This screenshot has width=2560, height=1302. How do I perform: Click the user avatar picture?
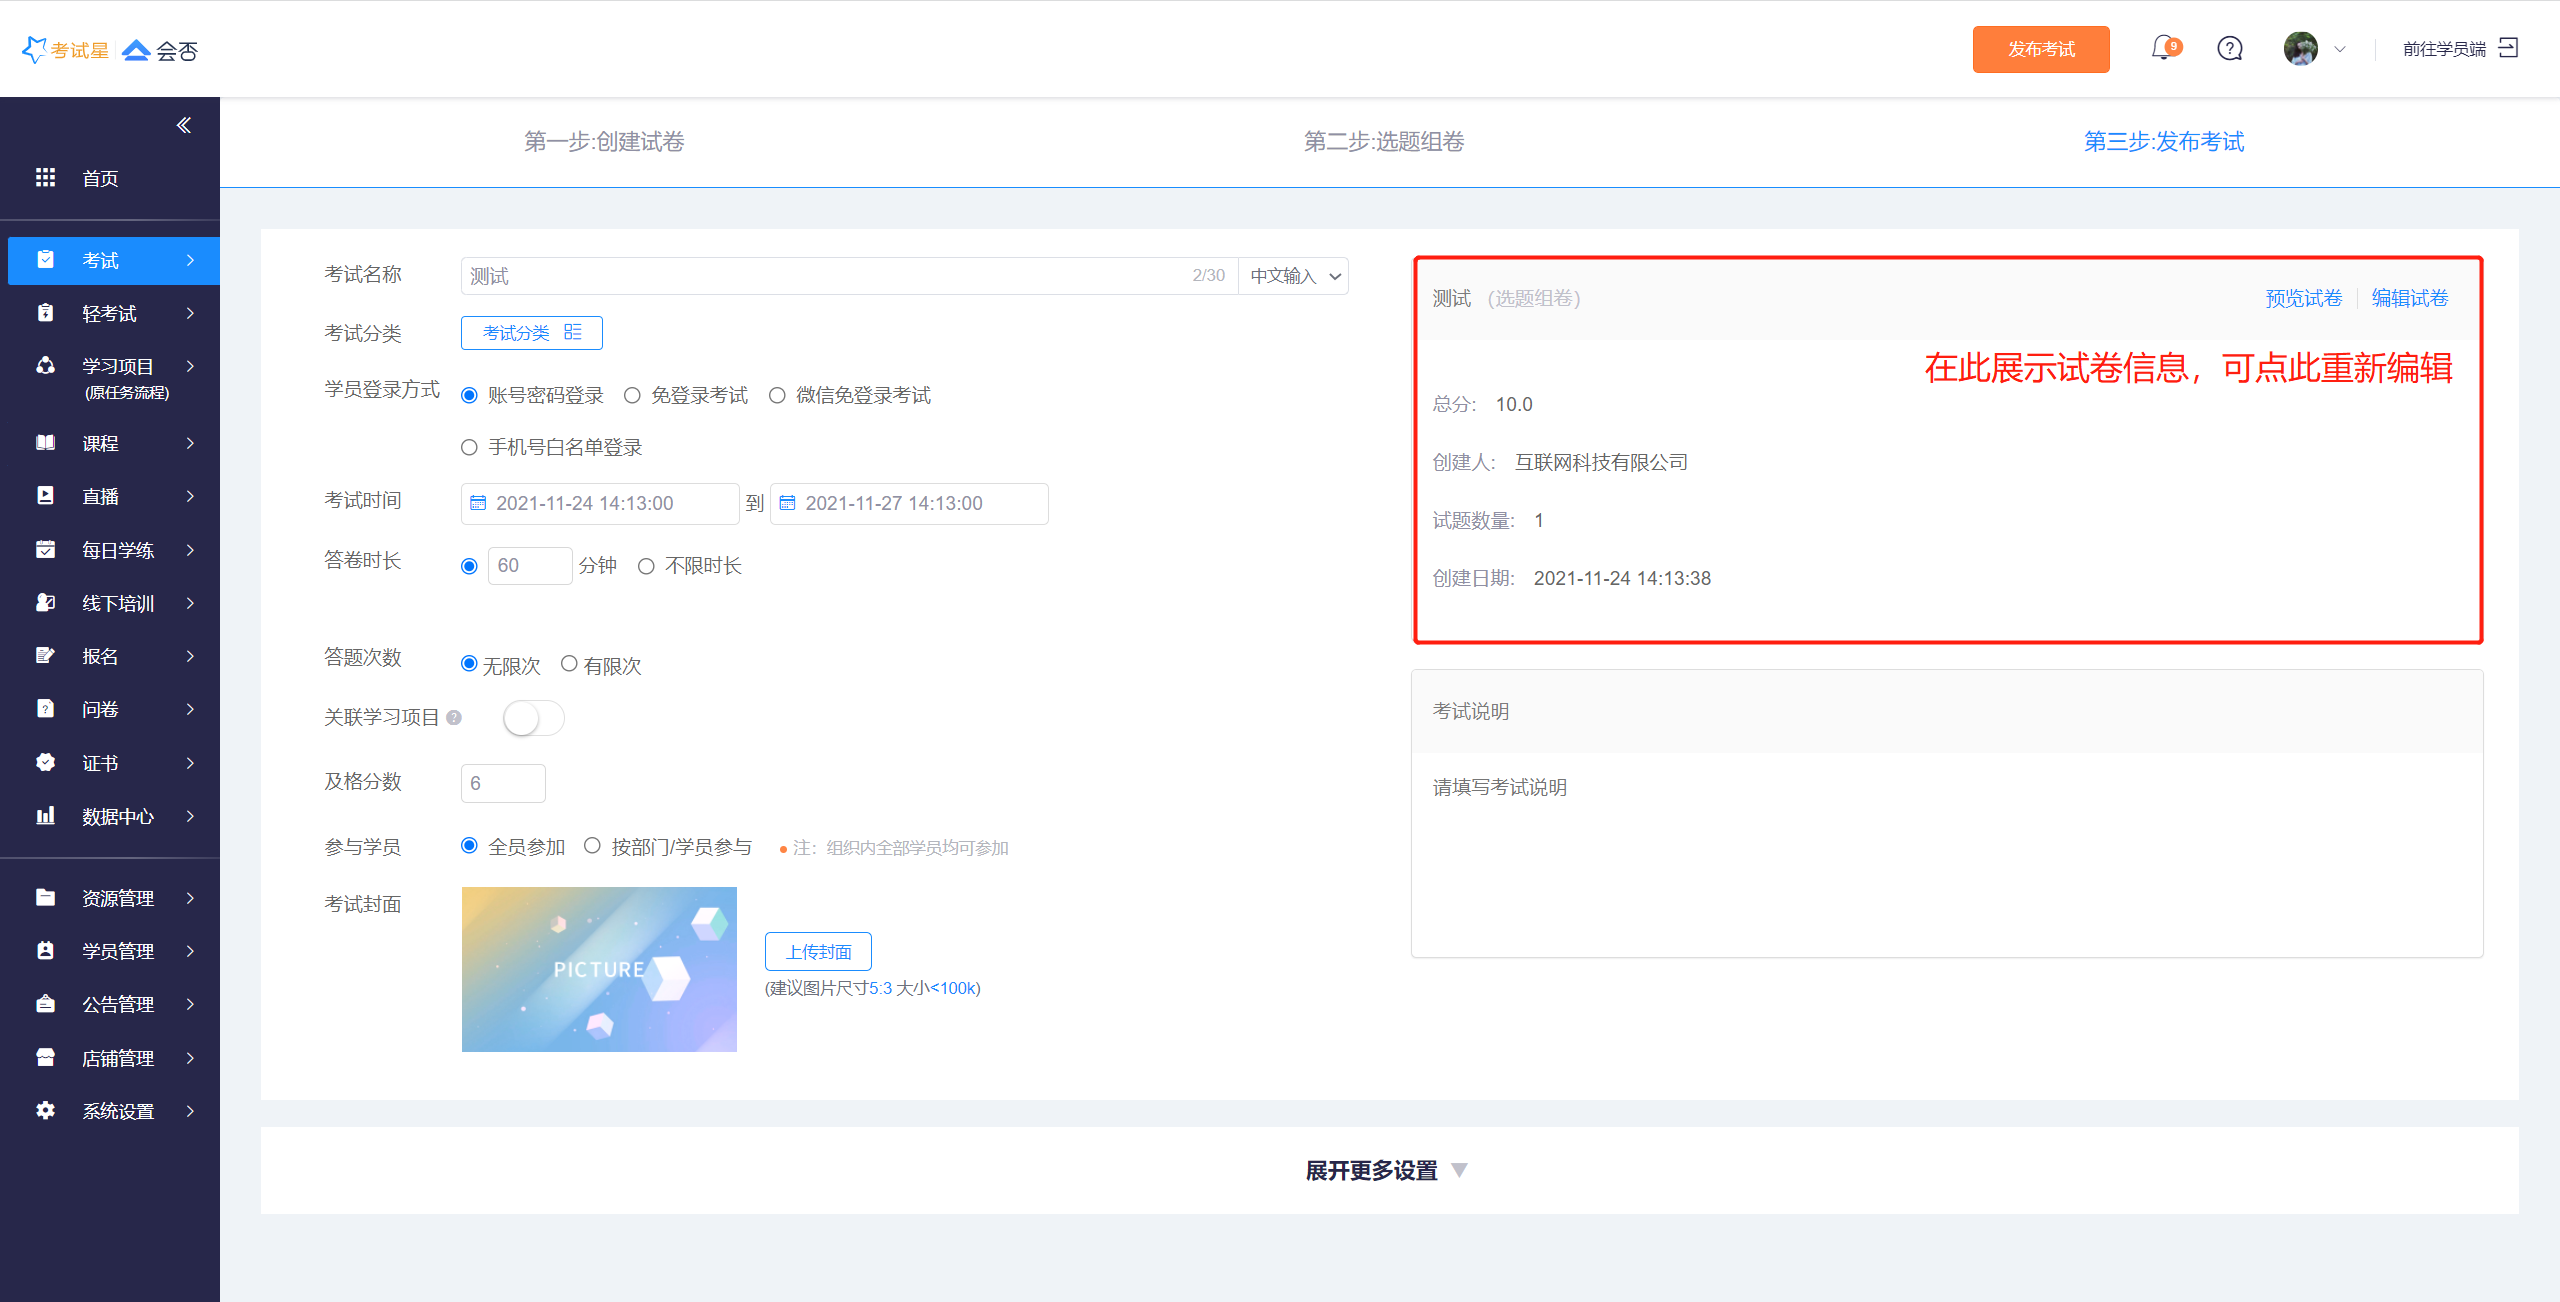[x=2300, y=48]
